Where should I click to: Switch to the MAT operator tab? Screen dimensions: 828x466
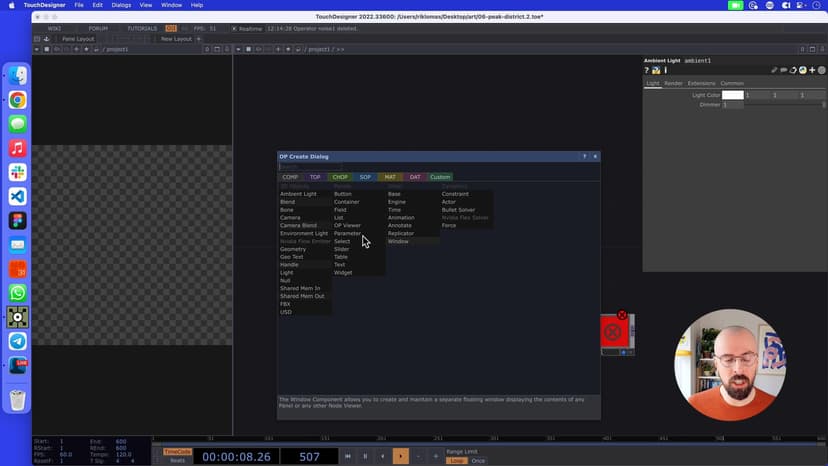[390, 177]
